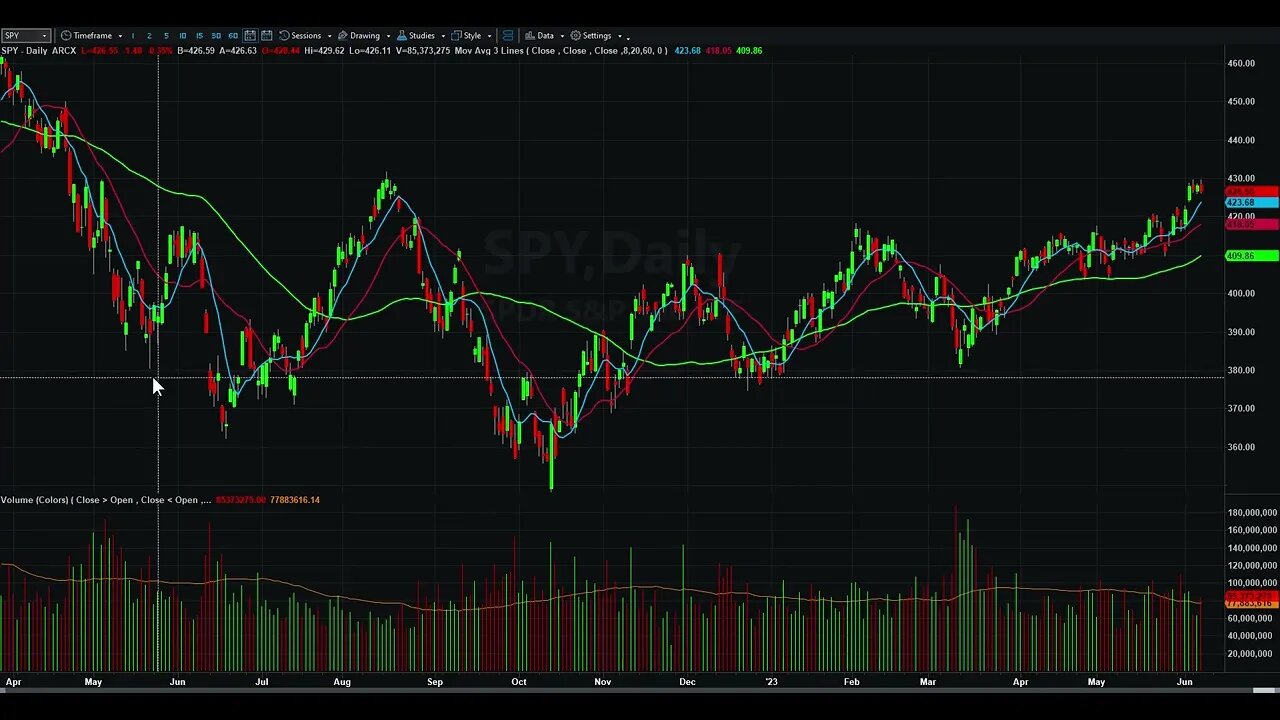Click the green 409.86 moving average value
Viewport: 1280px width, 720px height.
click(749, 50)
